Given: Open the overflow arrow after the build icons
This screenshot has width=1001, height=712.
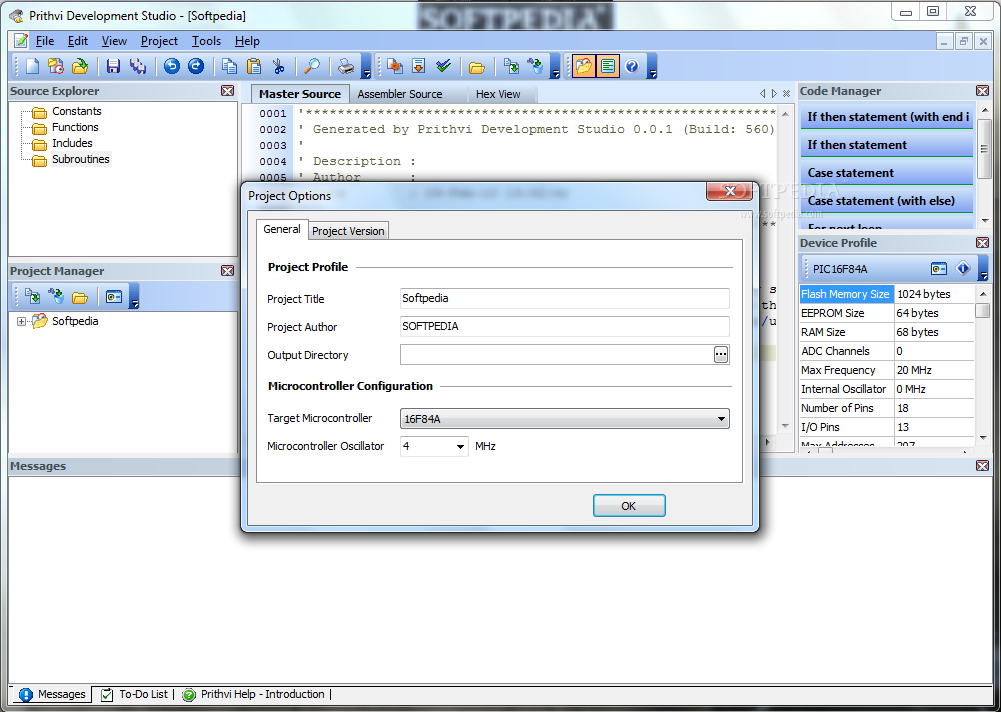Looking at the screenshot, I should (x=555, y=66).
